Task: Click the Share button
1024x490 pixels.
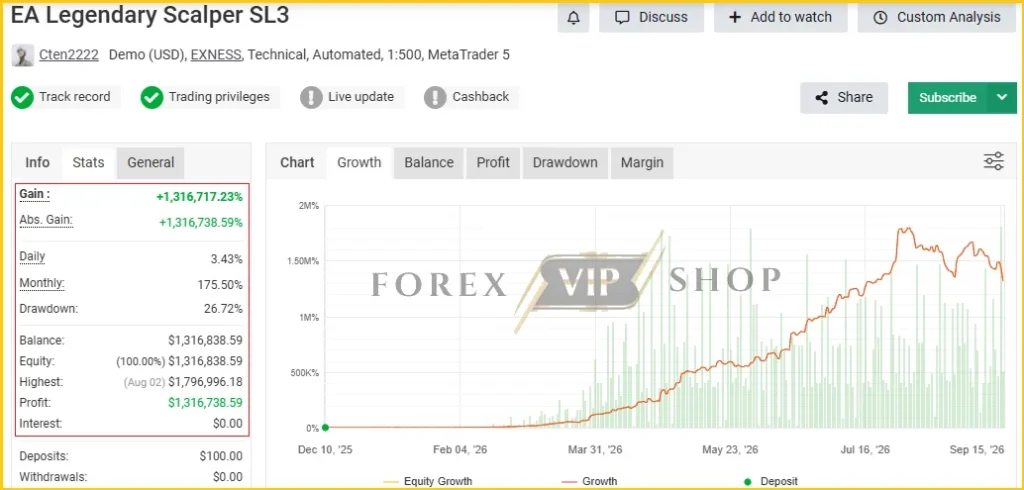Action: coord(844,97)
